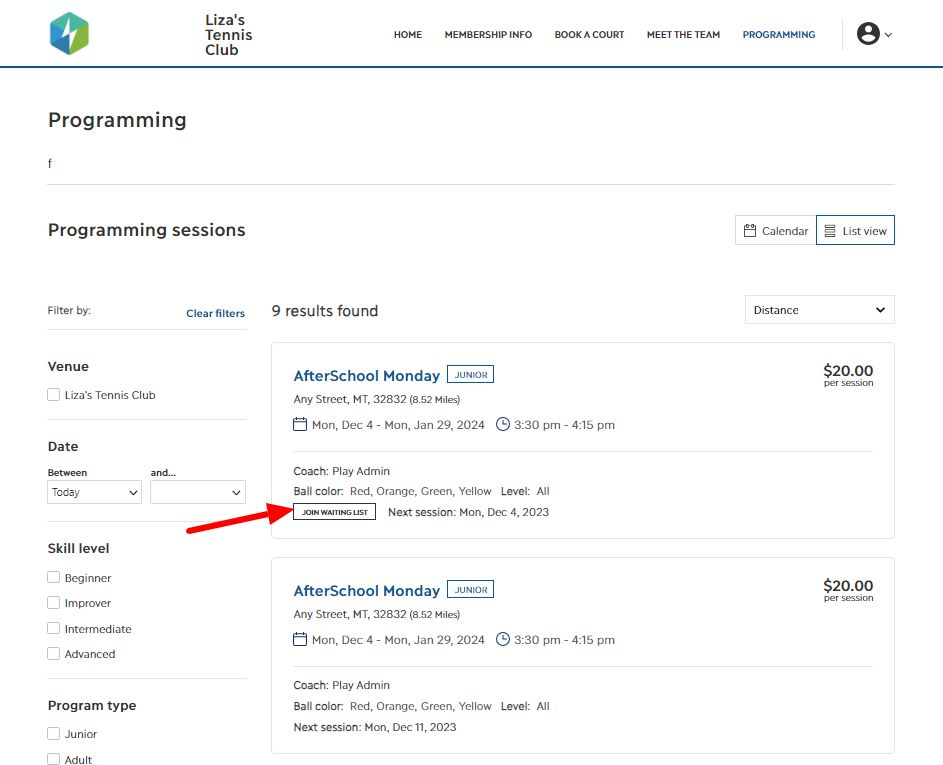Enable the Liza's Tennis Club venue checkbox
Viewport: 943px width, 765px height.
click(53, 394)
